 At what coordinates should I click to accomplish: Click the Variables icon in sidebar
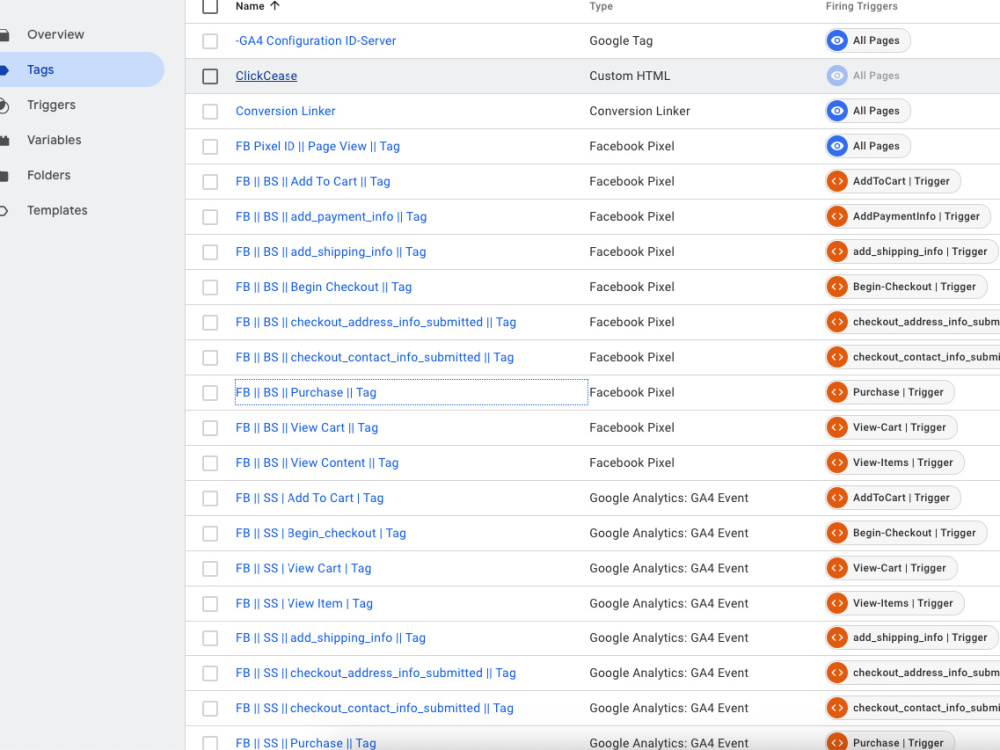point(4,140)
